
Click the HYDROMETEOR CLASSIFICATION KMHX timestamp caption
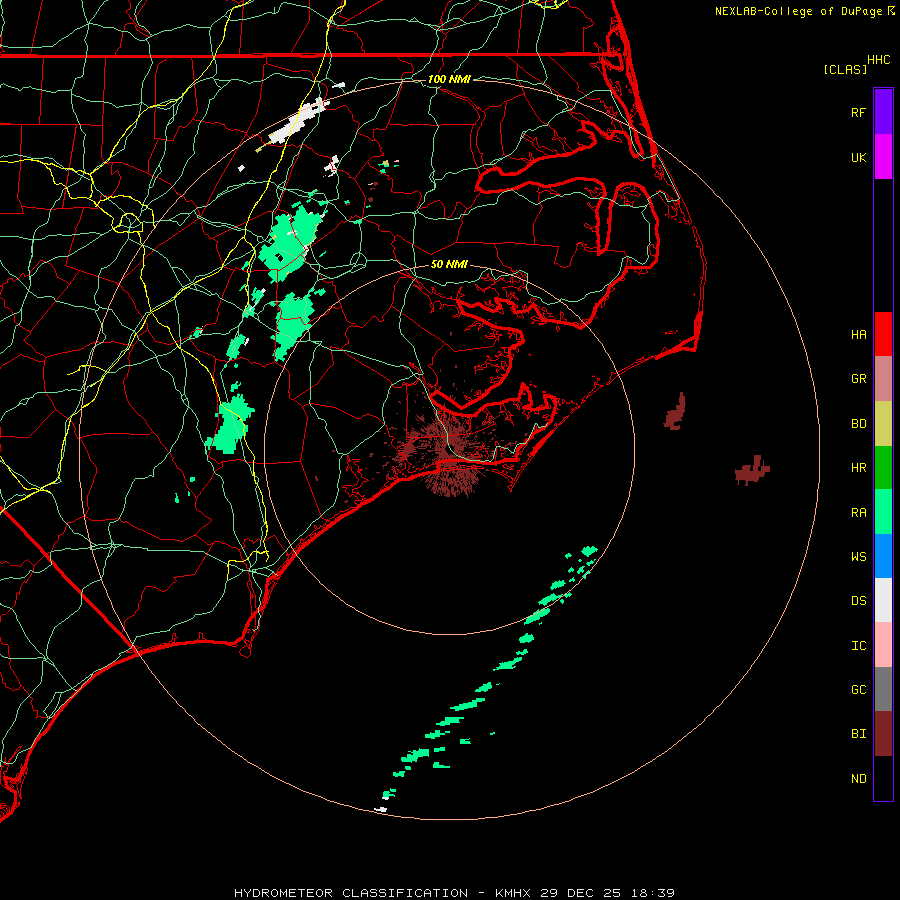[454, 893]
